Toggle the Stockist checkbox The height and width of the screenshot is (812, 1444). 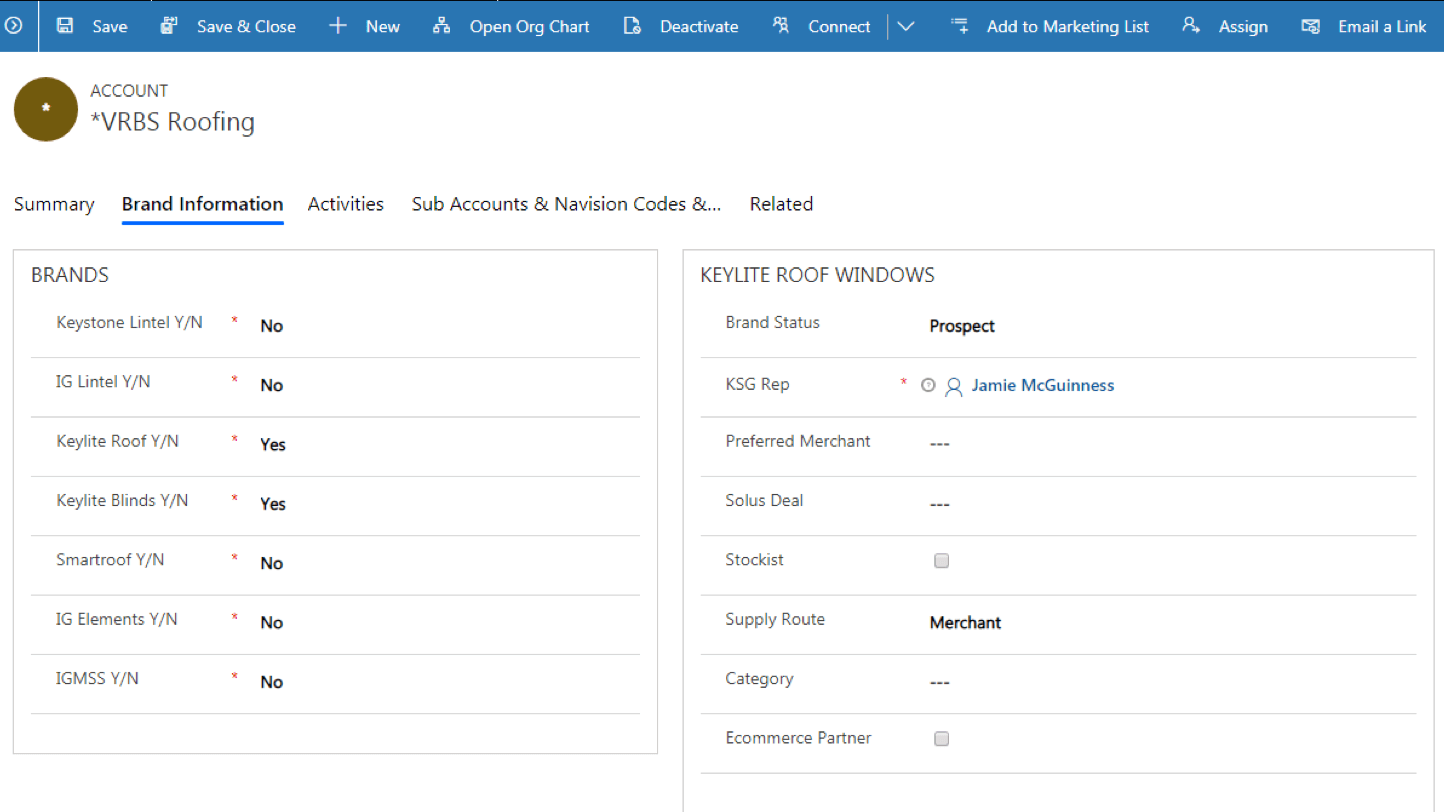[x=941, y=561]
